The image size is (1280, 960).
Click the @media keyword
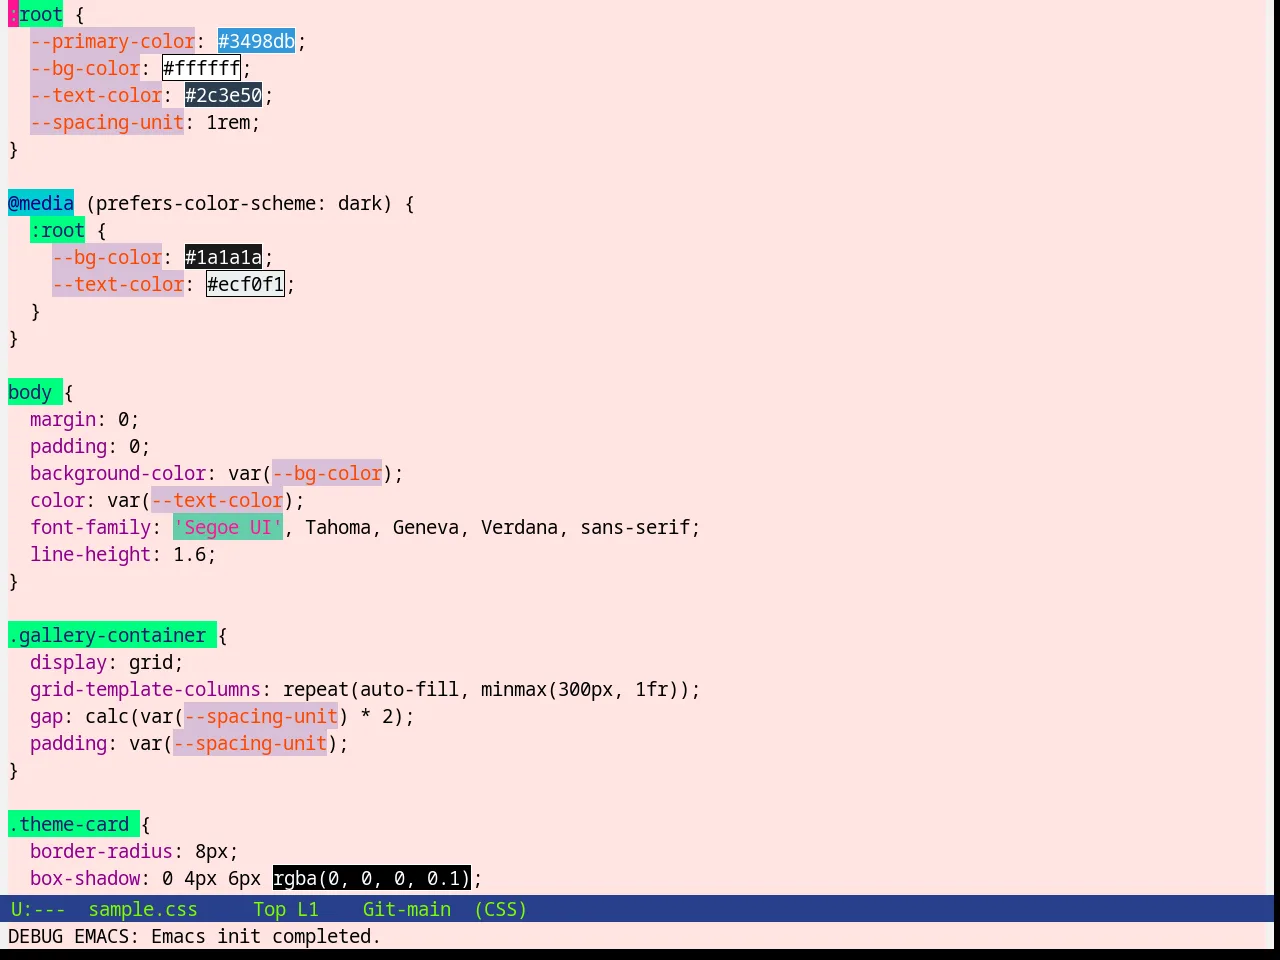point(41,203)
